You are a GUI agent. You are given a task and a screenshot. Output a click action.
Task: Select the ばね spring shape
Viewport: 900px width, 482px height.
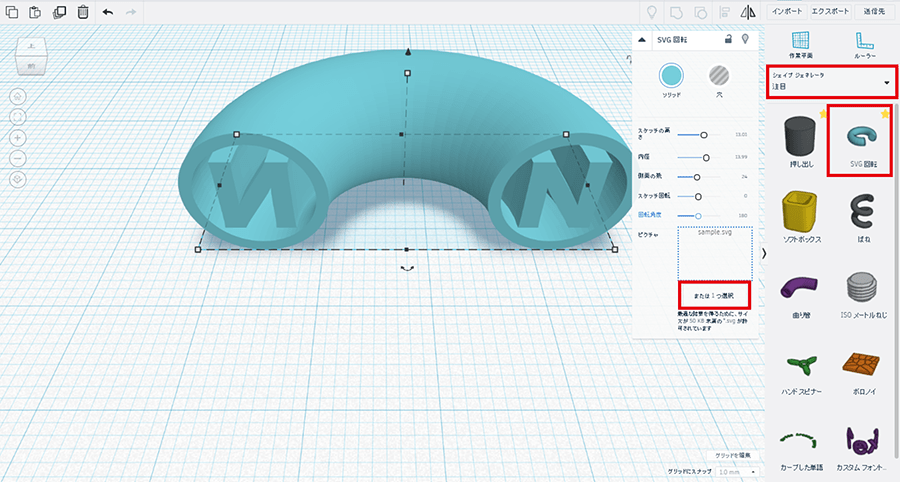click(863, 217)
